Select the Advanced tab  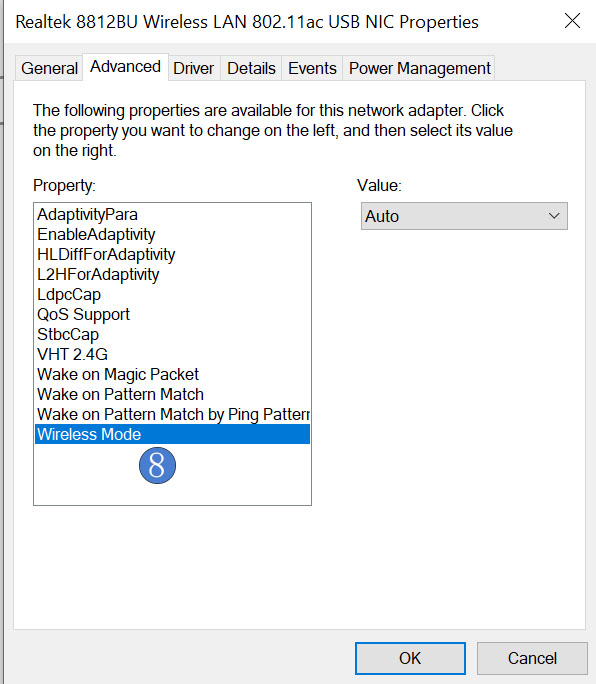tap(125, 67)
